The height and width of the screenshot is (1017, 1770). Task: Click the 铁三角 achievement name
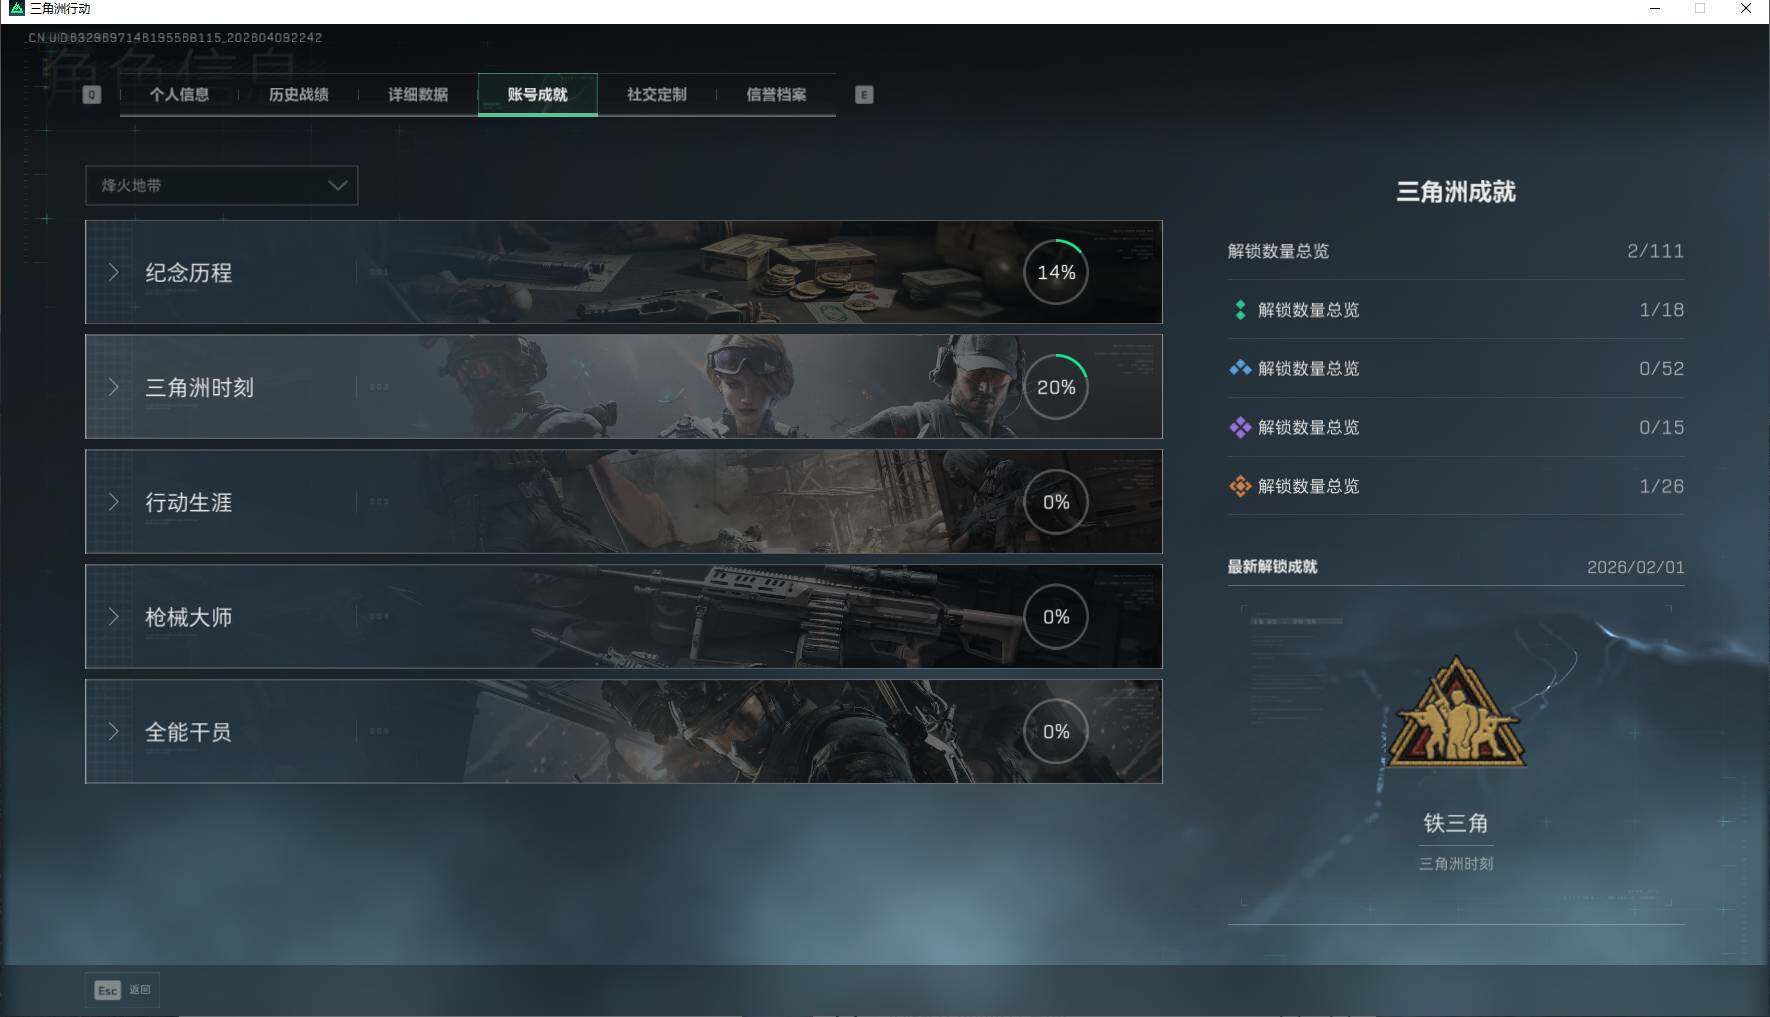tap(1456, 823)
